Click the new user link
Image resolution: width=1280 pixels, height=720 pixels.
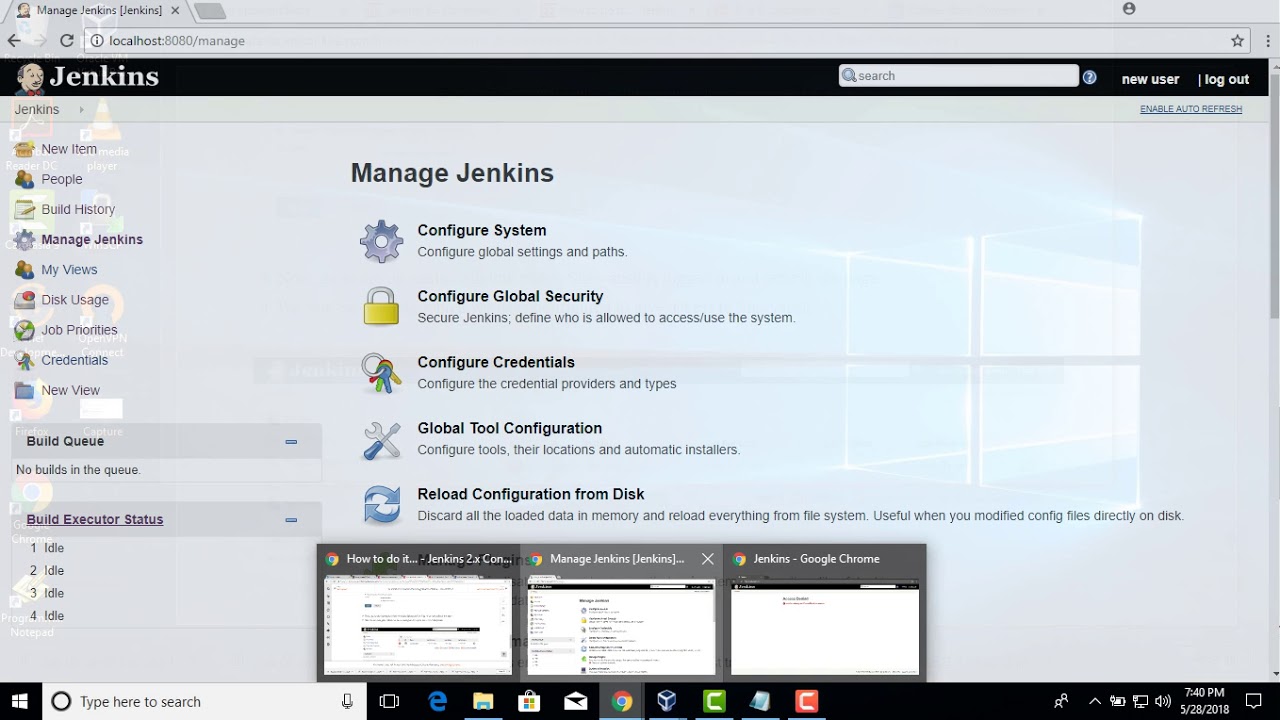click(x=1150, y=79)
